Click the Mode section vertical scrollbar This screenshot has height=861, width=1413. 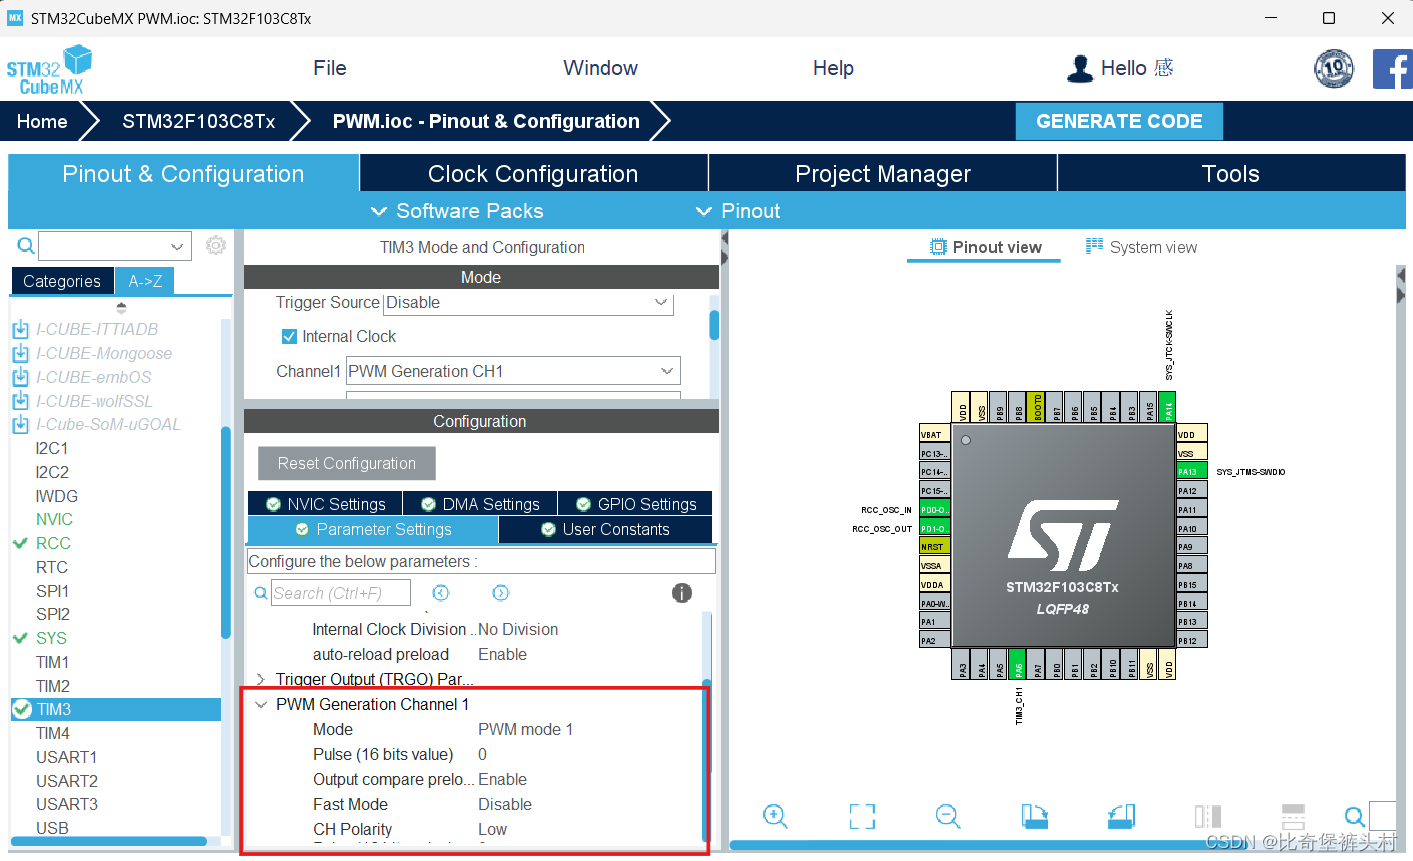714,325
